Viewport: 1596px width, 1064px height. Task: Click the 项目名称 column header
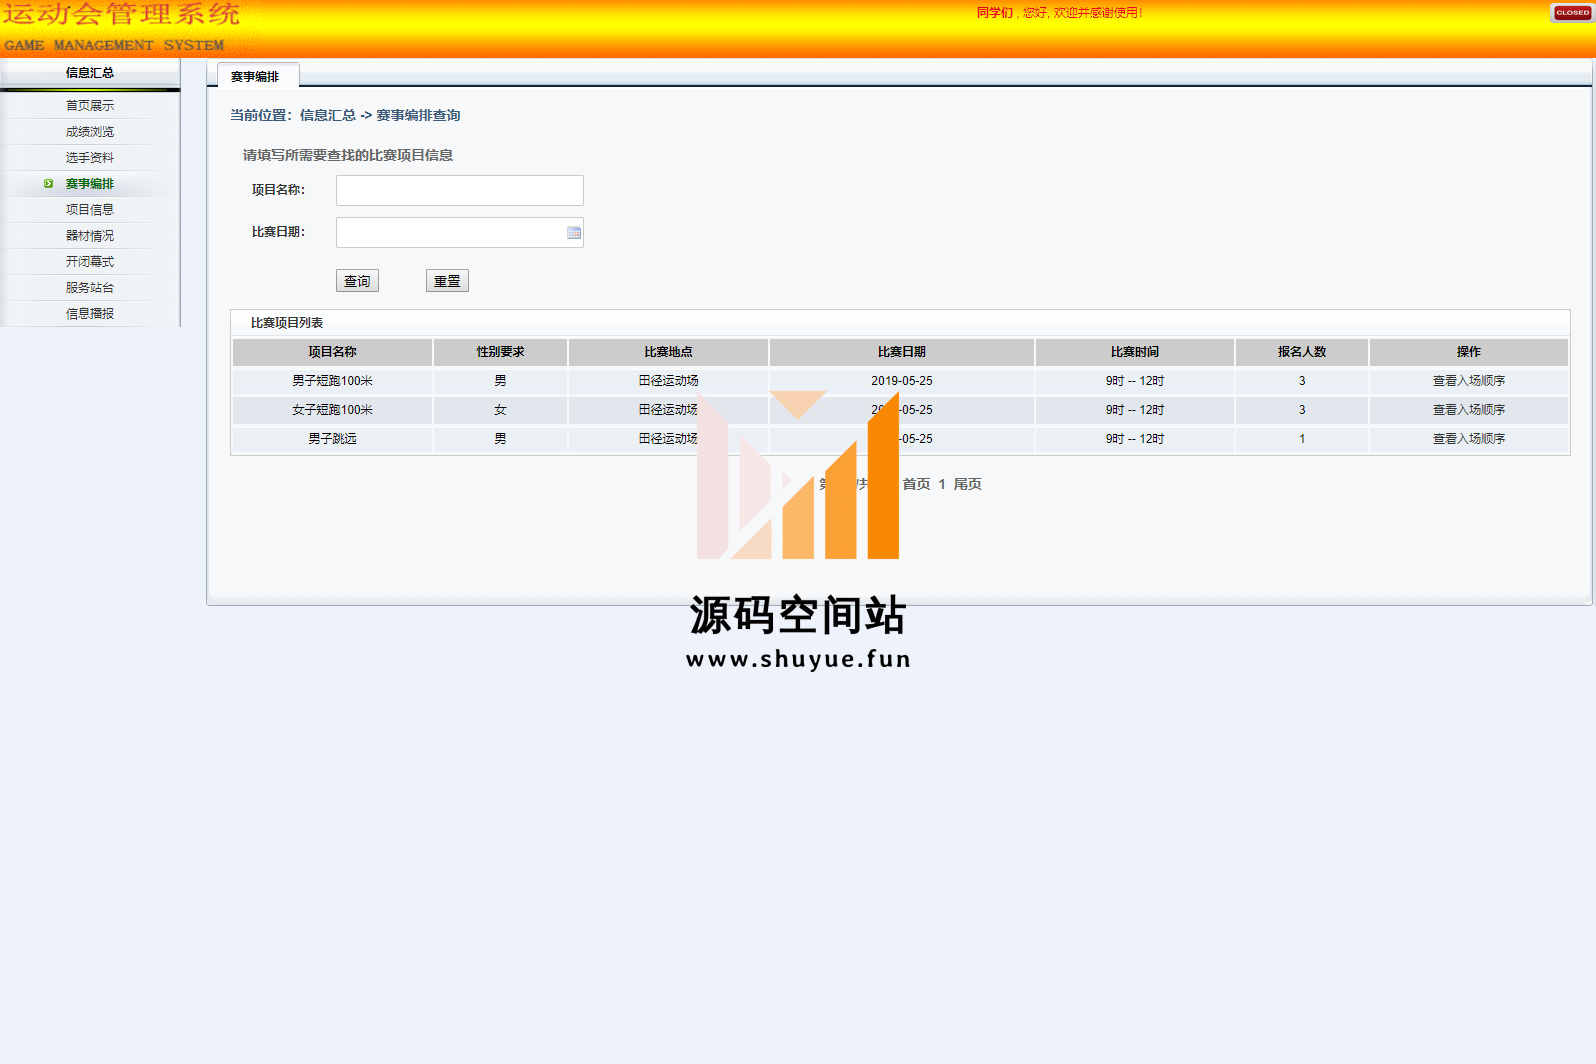click(x=332, y=352)
